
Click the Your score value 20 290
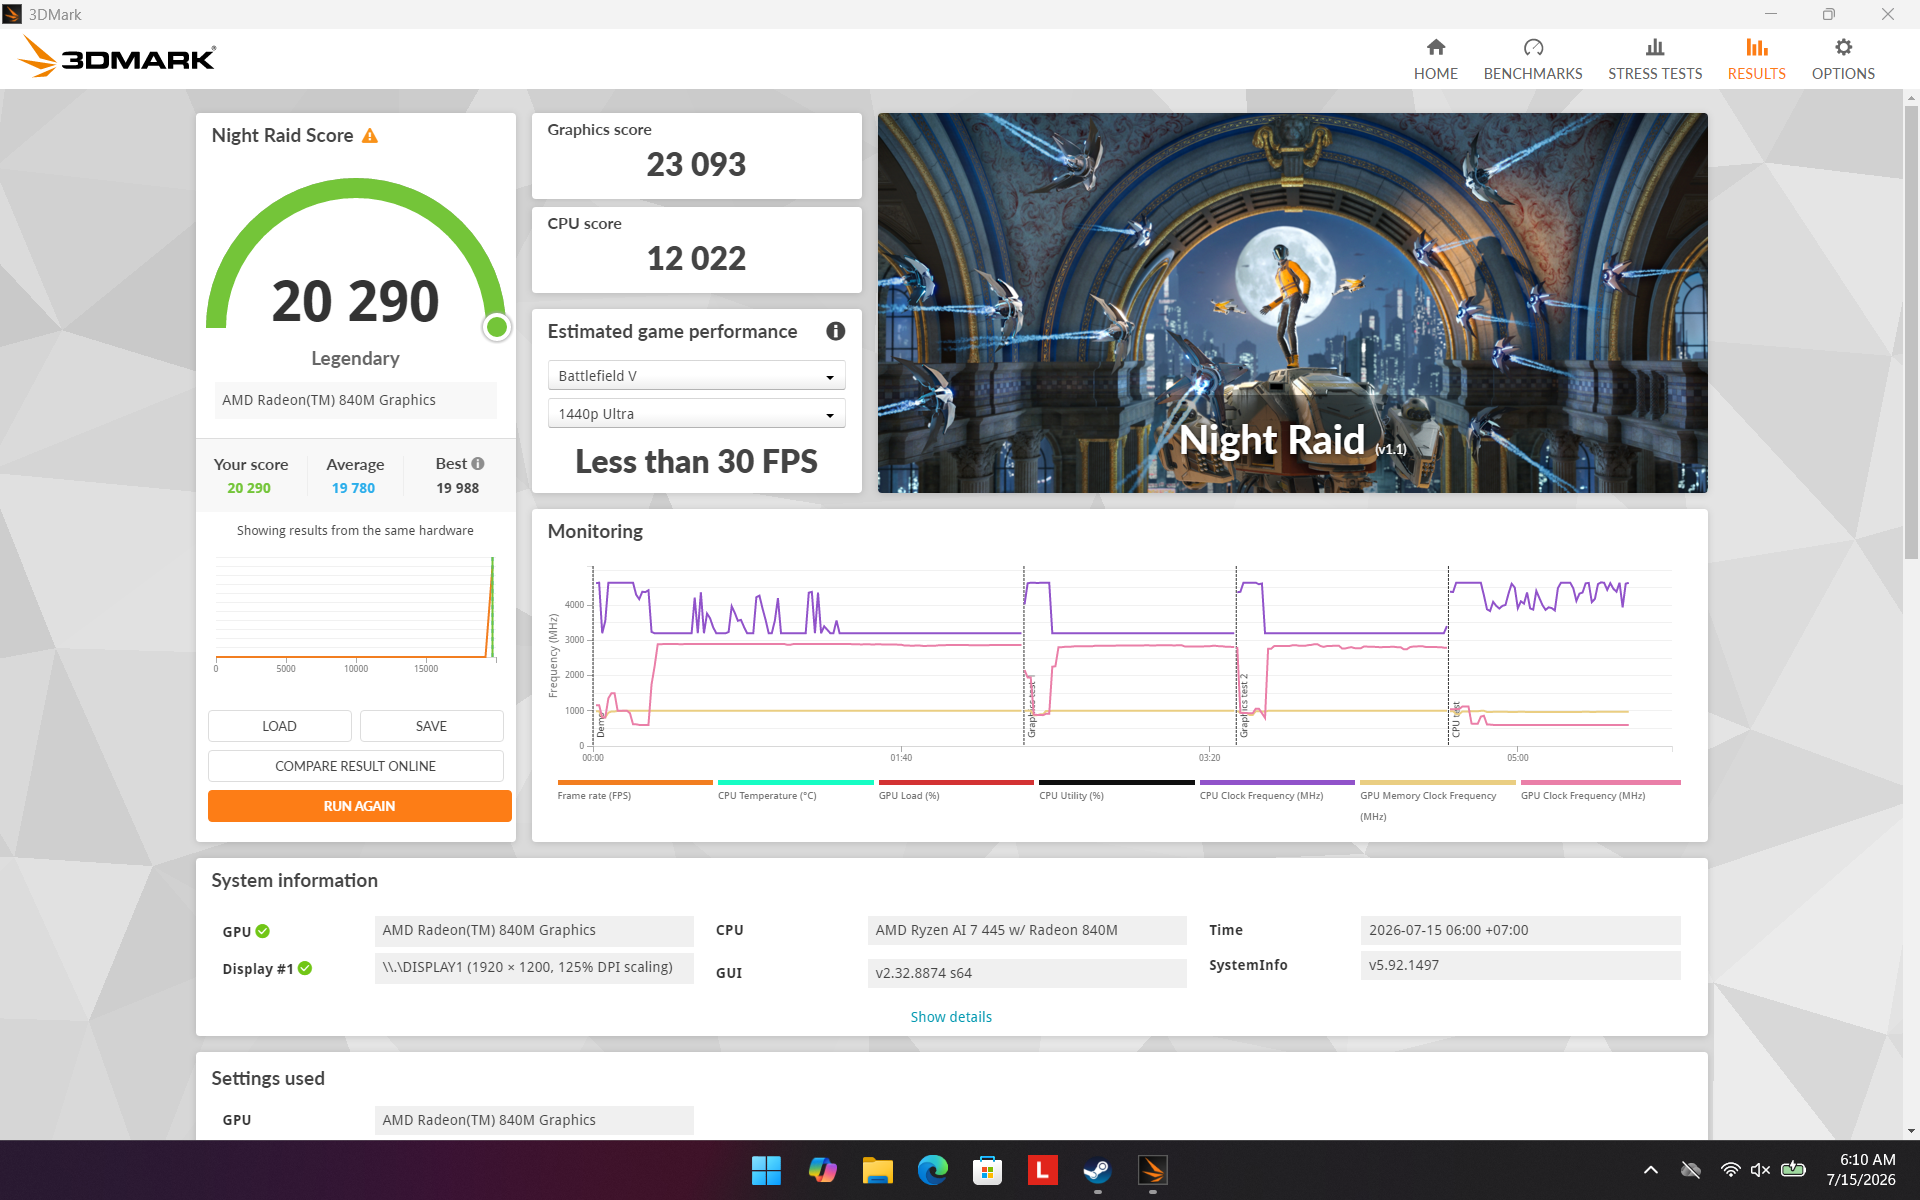click(x=249, y=488)
